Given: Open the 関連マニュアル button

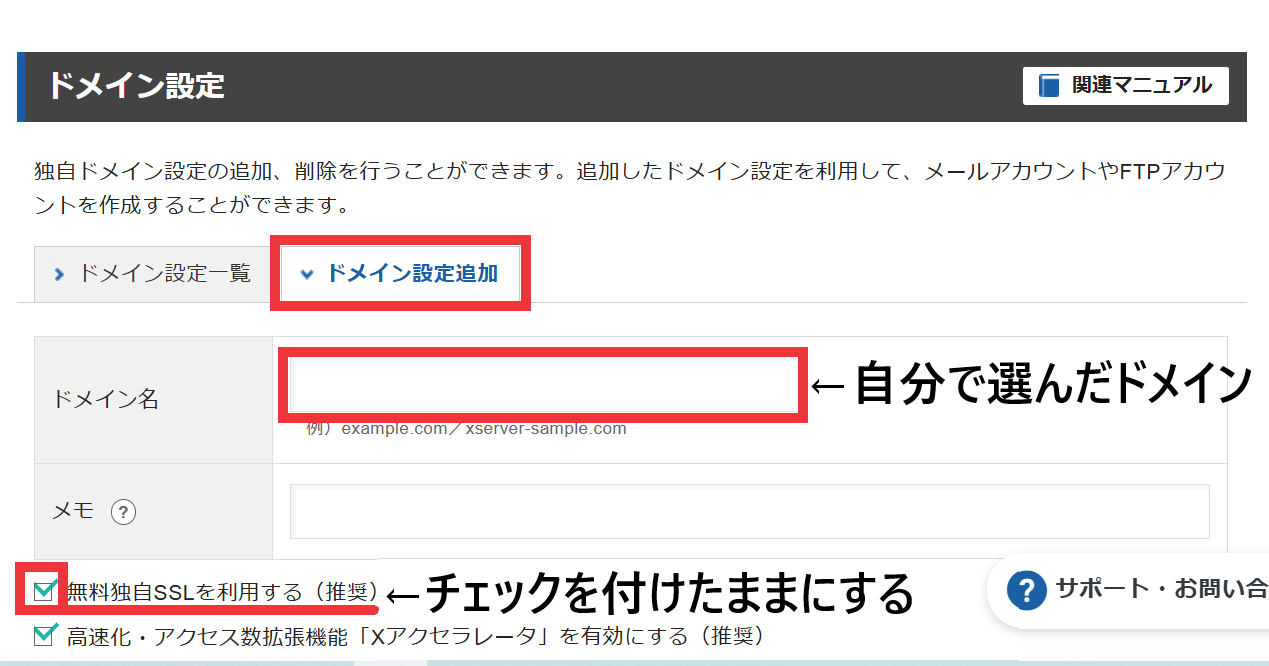Looking at the screenshot, I should tap(1125, 86).
